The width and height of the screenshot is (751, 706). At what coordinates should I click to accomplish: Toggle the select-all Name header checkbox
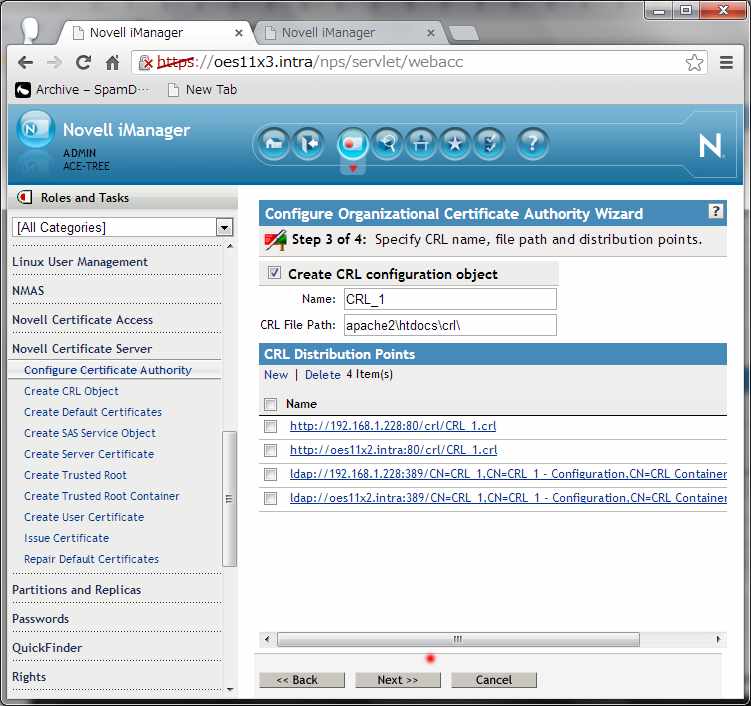[271, 404]
